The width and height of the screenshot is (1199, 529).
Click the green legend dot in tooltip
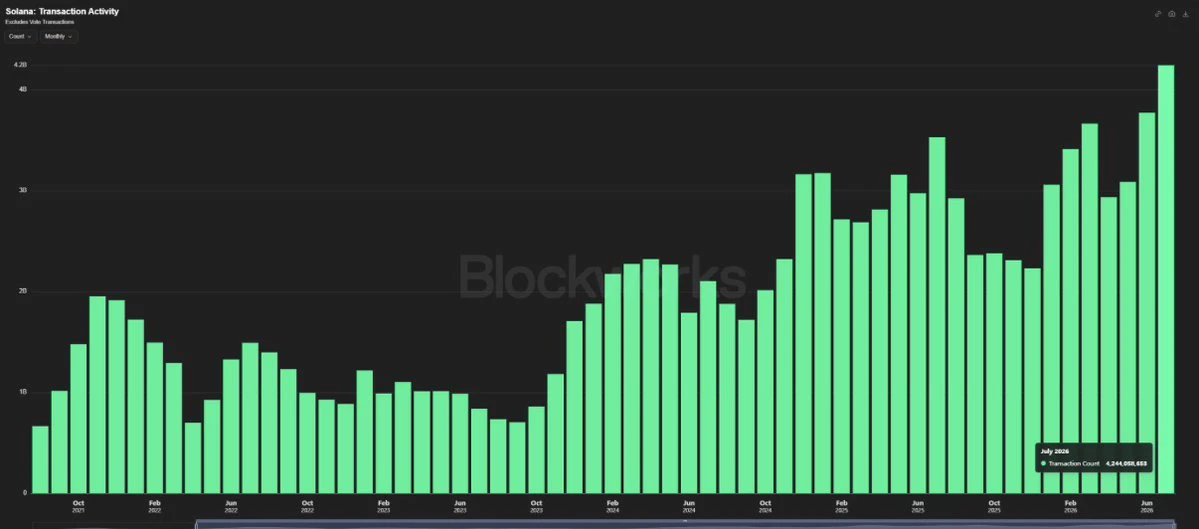[x=1043, y=463]
